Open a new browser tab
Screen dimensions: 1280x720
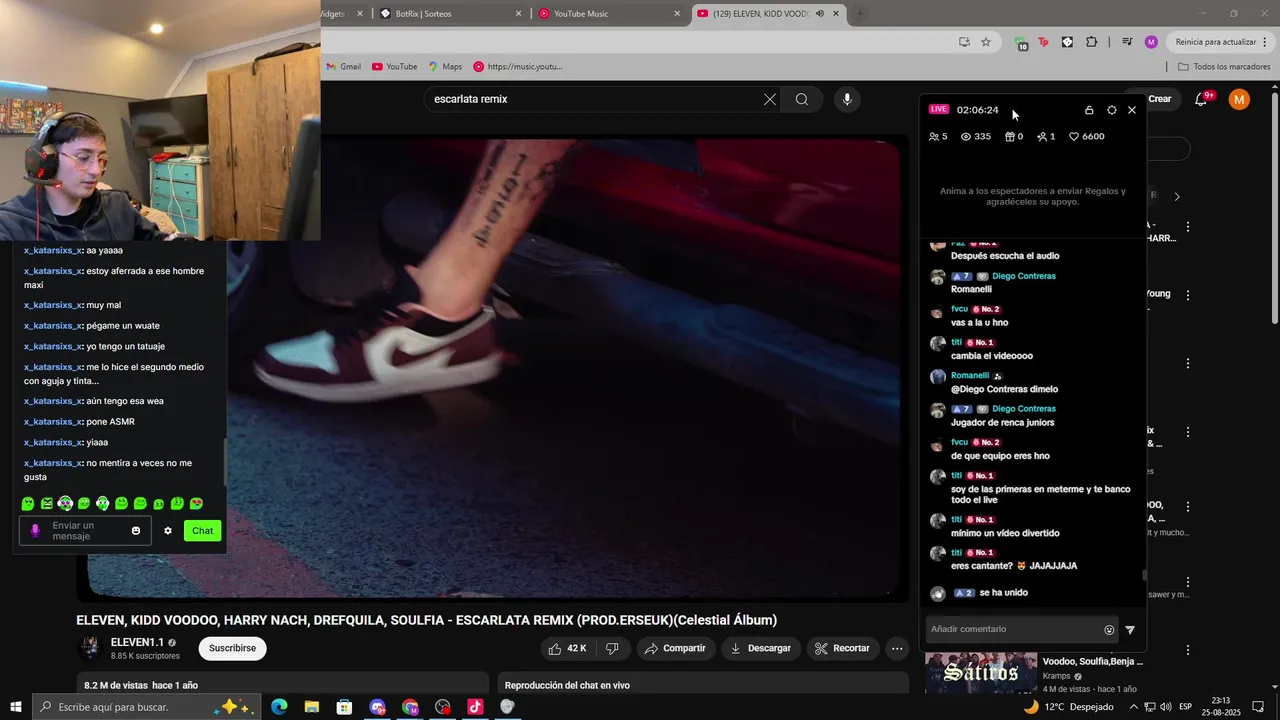click(860, 14)
